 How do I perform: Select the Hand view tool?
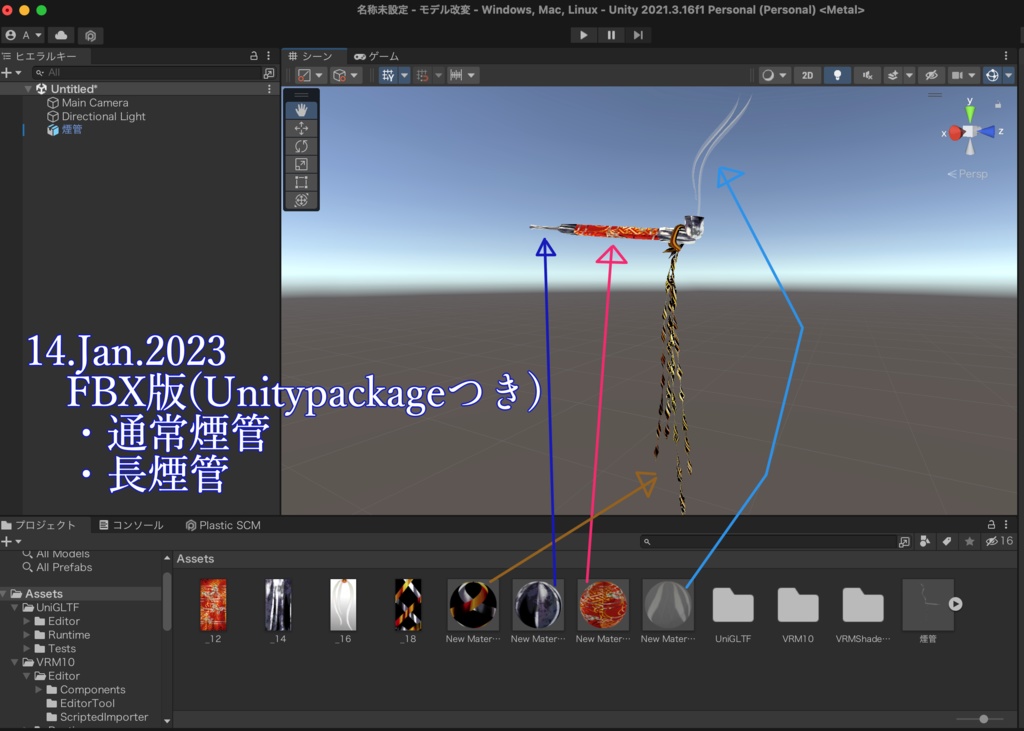tap(301, 110)
